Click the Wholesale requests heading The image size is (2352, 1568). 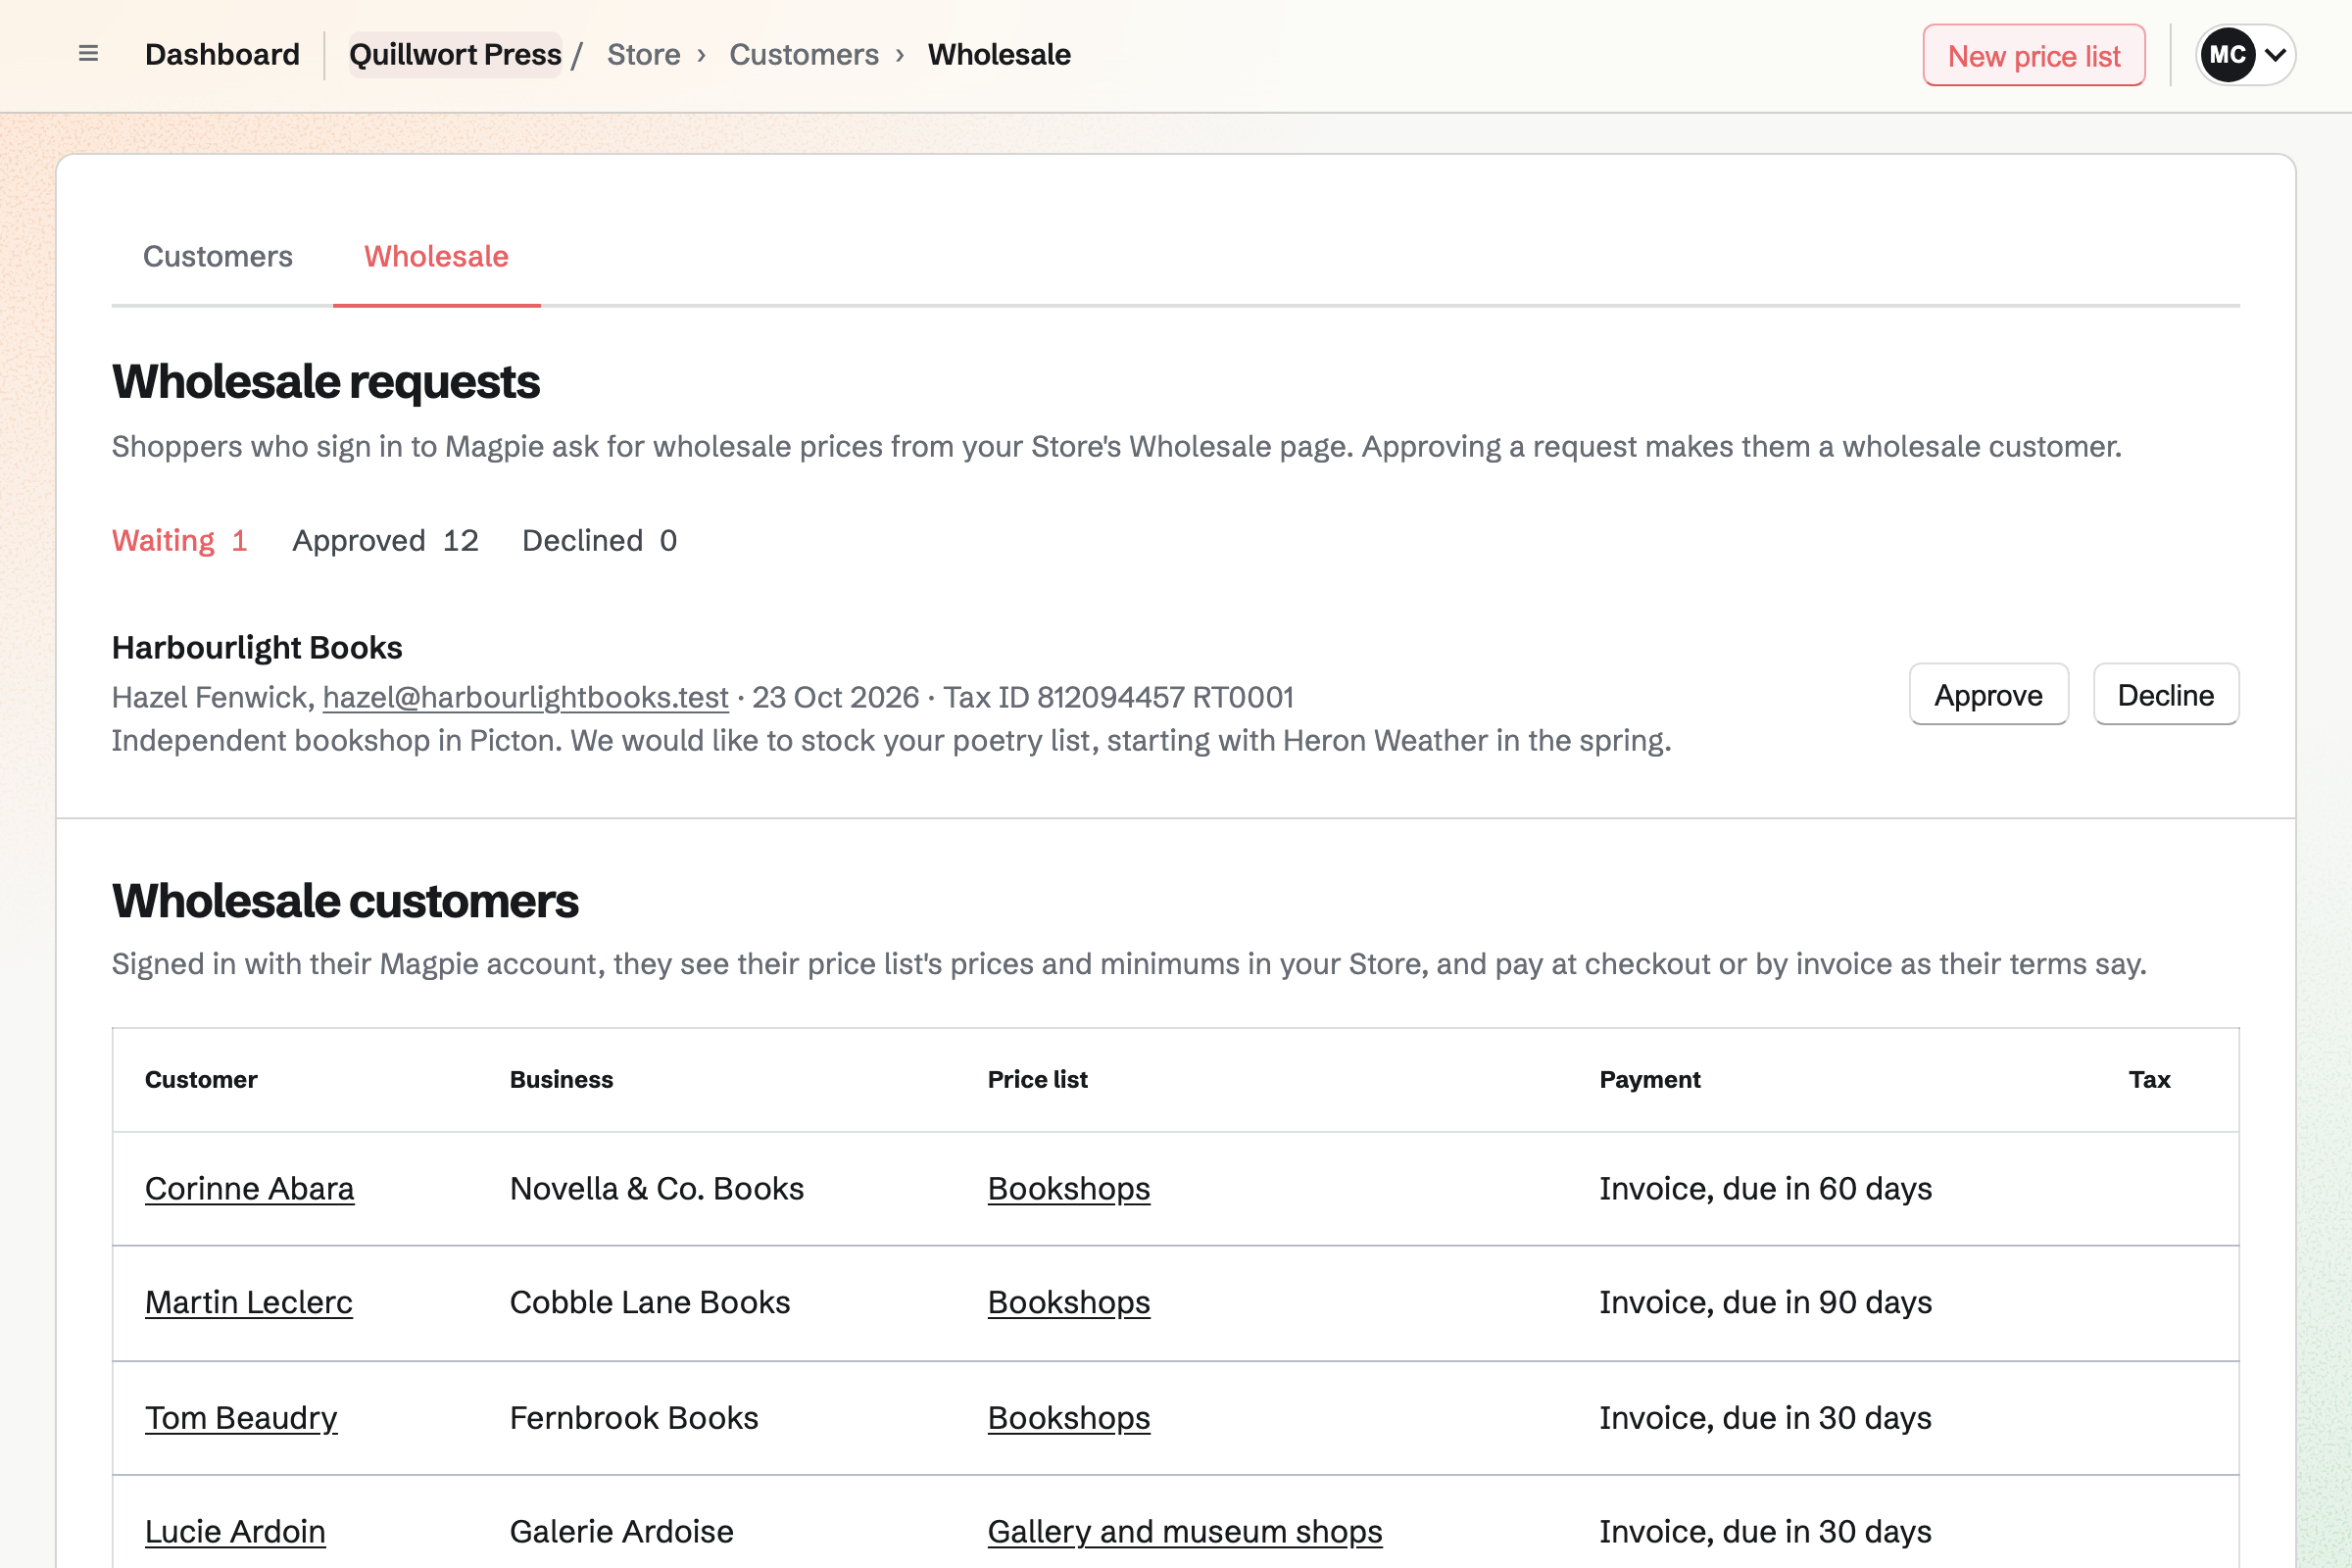click(326, 382)
